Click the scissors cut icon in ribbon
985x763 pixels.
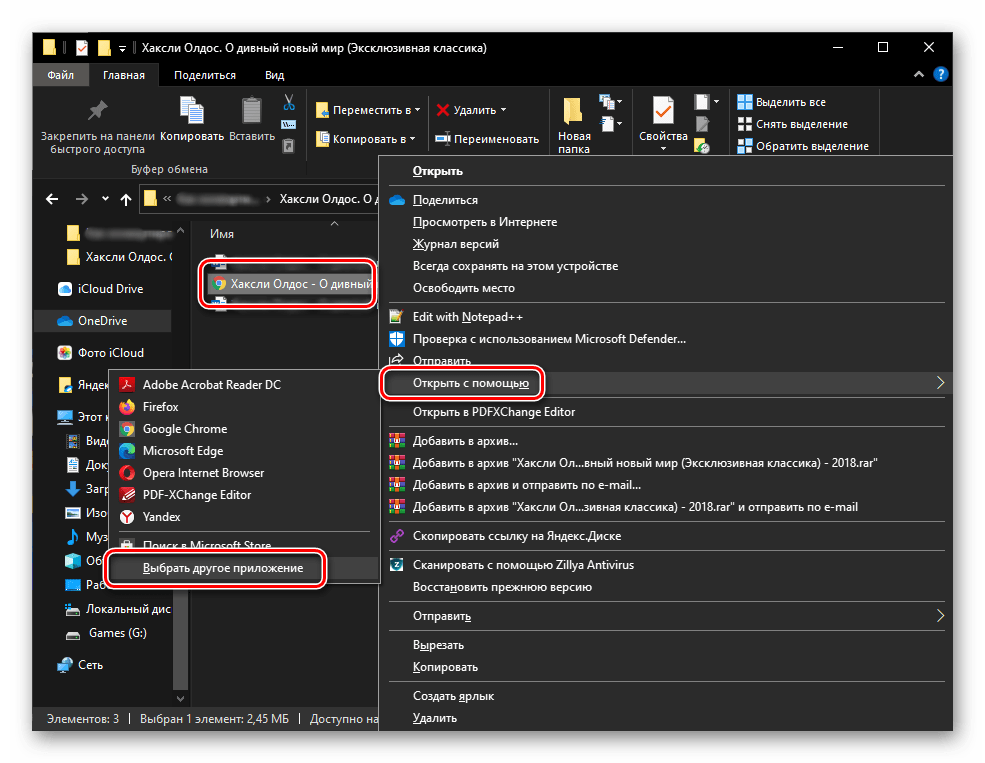pos(289,102)
